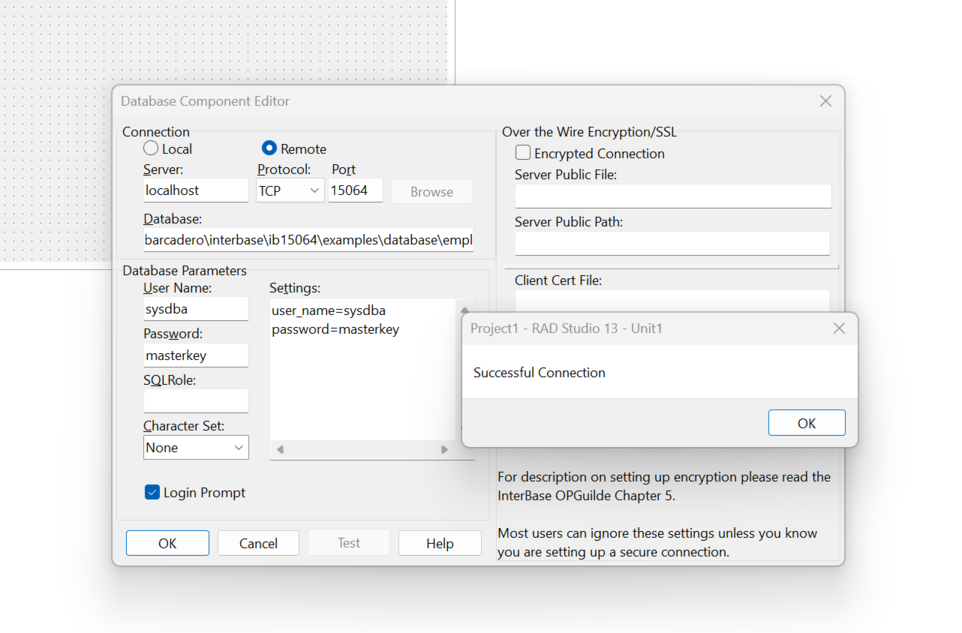962x633 pixels.
Task: Cancel the Database Component Editor
Action: [x=258, y=543]
